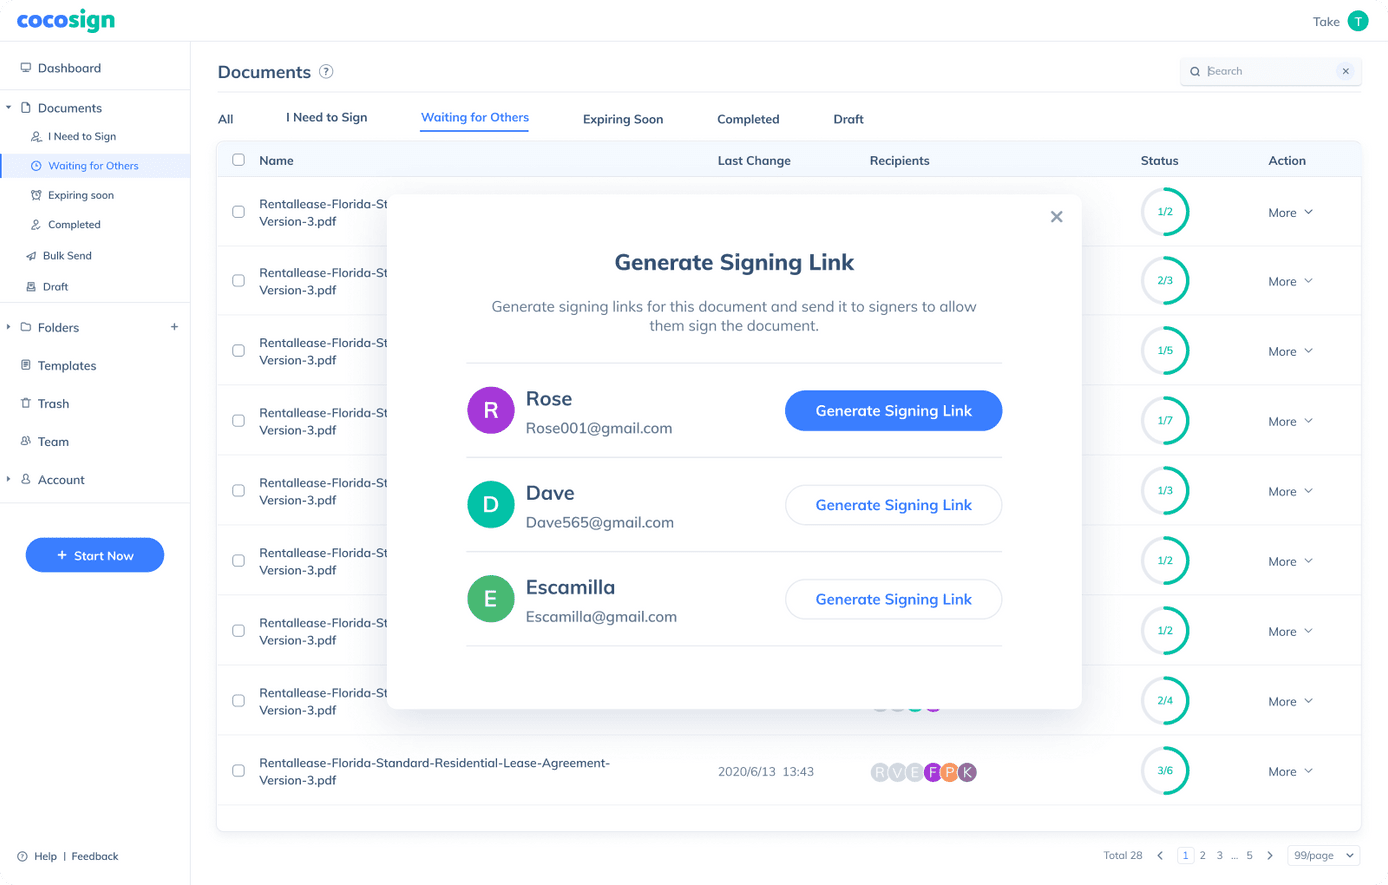Open More menu for row with status 1/3
This screenshot has width=1388, height=885.
[1290, 492]
